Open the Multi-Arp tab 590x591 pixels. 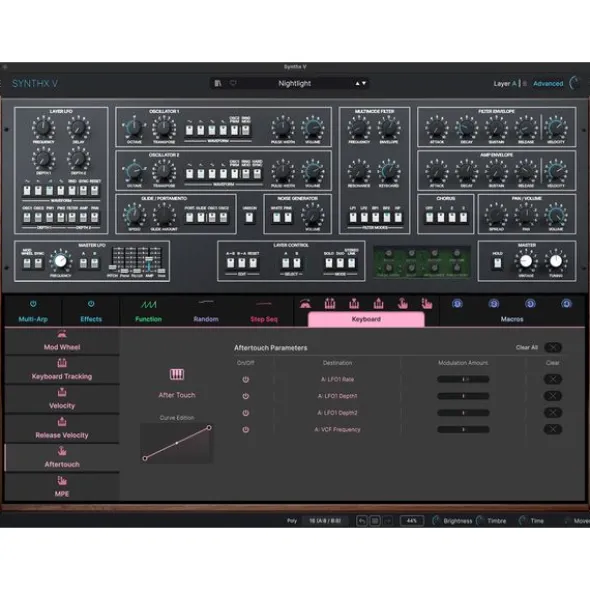click(x=33, y=319)
